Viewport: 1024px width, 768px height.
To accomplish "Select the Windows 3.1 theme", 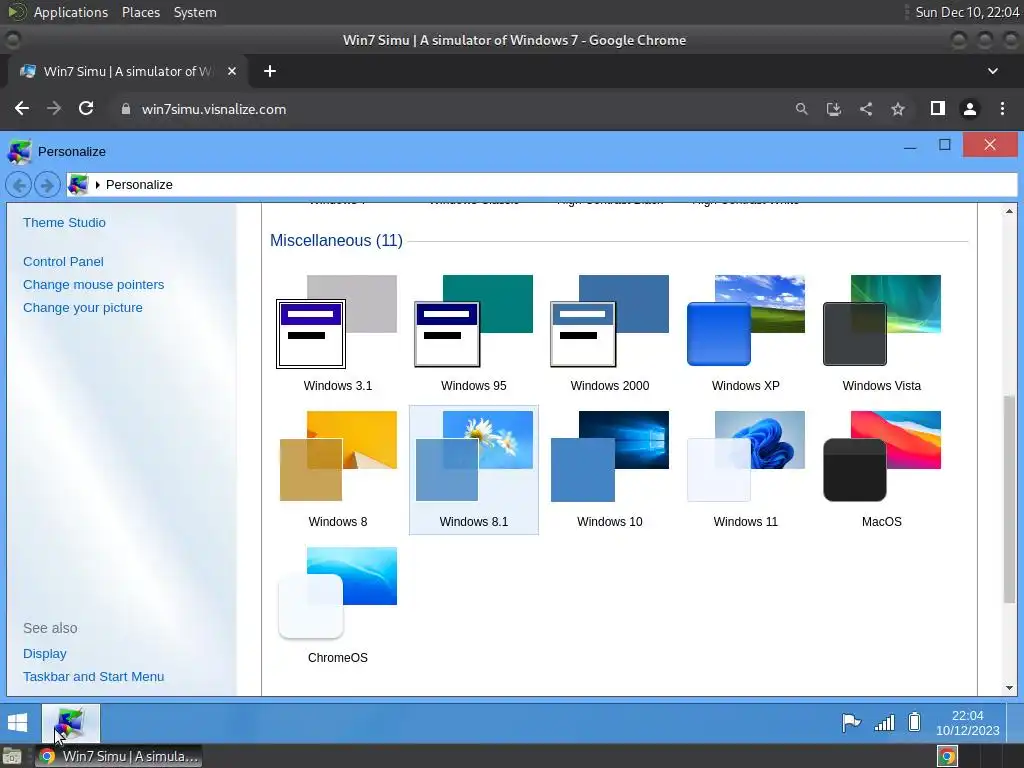I will coord(338,334).
